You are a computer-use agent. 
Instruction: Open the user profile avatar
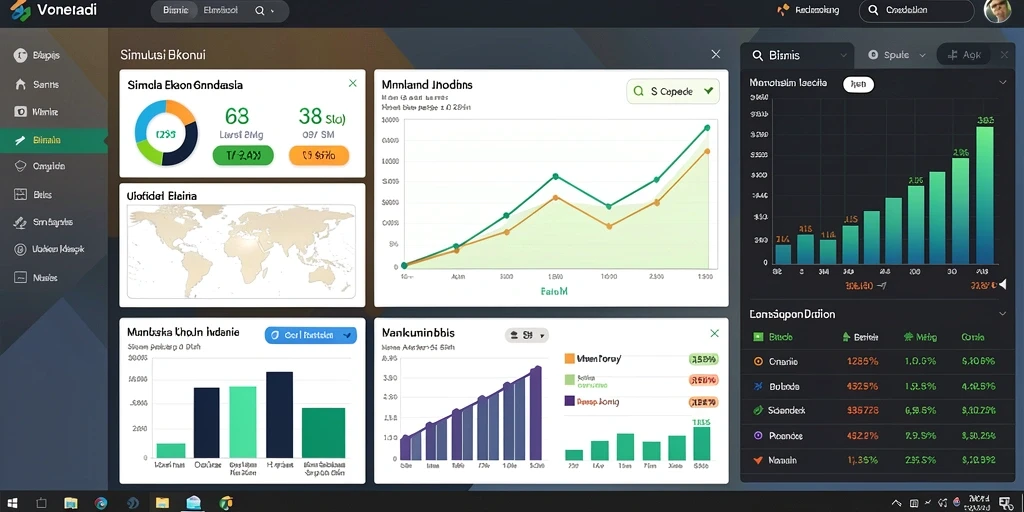click(x=997, y=10)
